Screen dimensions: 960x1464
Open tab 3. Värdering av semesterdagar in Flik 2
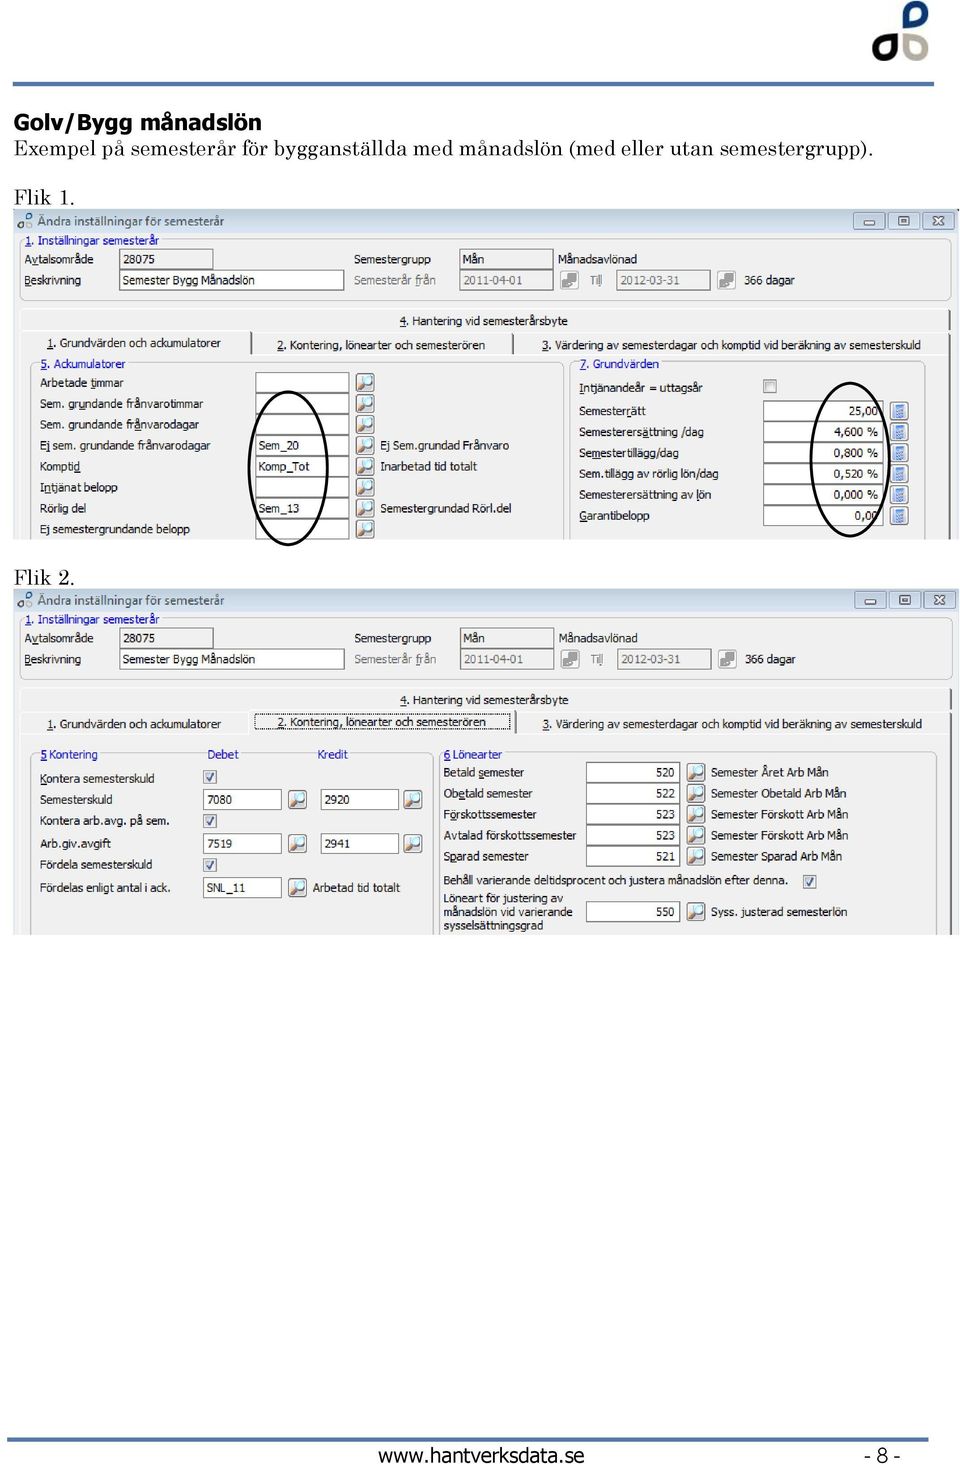(x=732, y=724)
